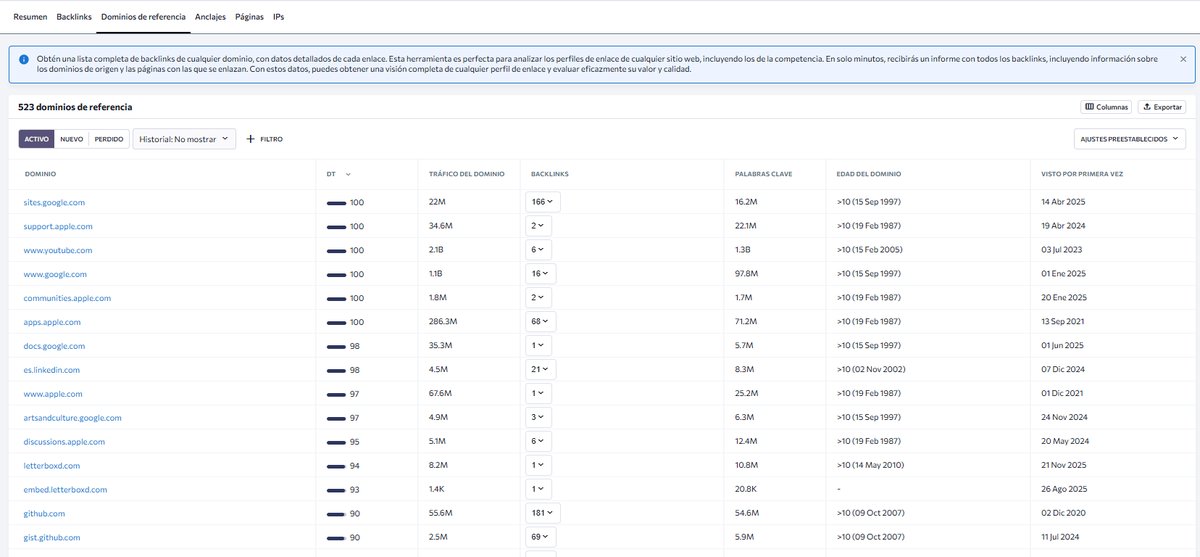This screenshot has width=1200, height=557.
Task: Expand backlinks for letterboxd.com
Action: click(x=539, y=466)
